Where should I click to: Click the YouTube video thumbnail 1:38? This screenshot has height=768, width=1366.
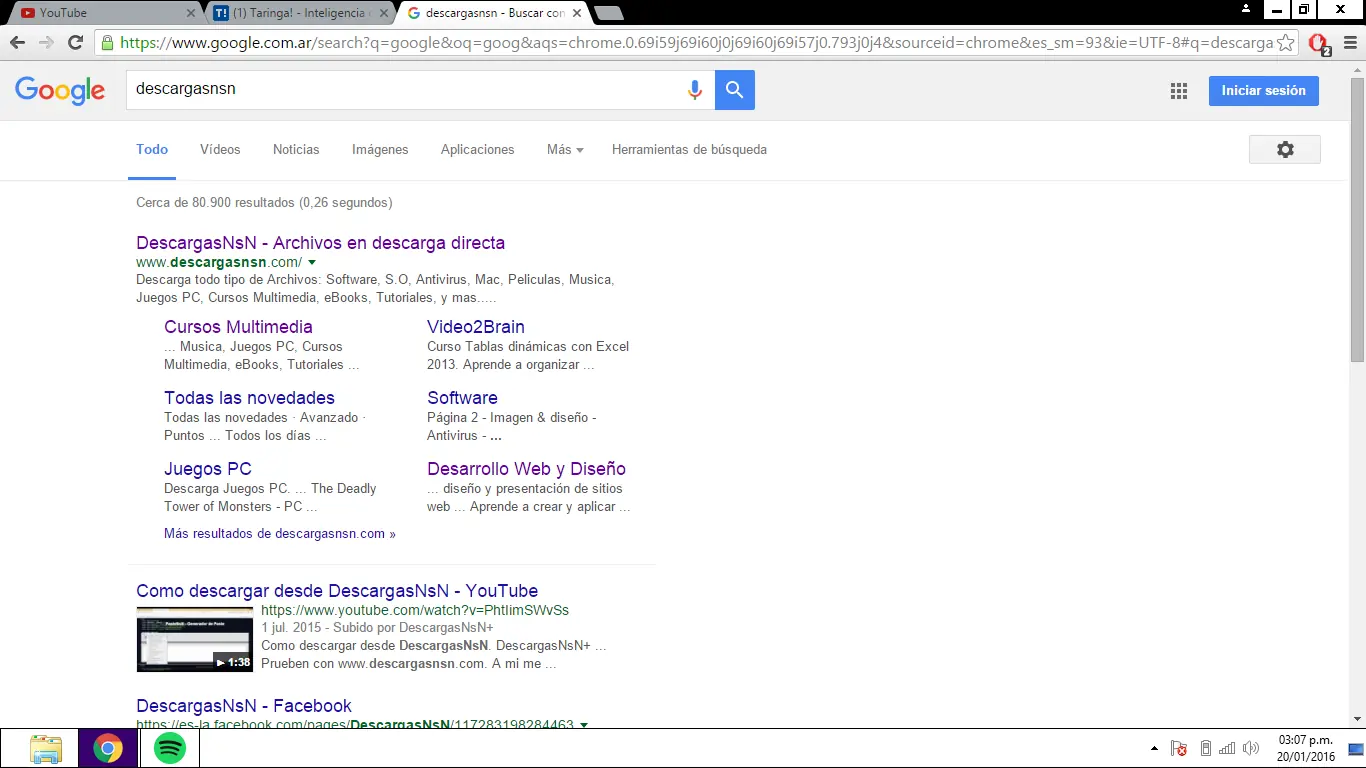click(194, 639)
